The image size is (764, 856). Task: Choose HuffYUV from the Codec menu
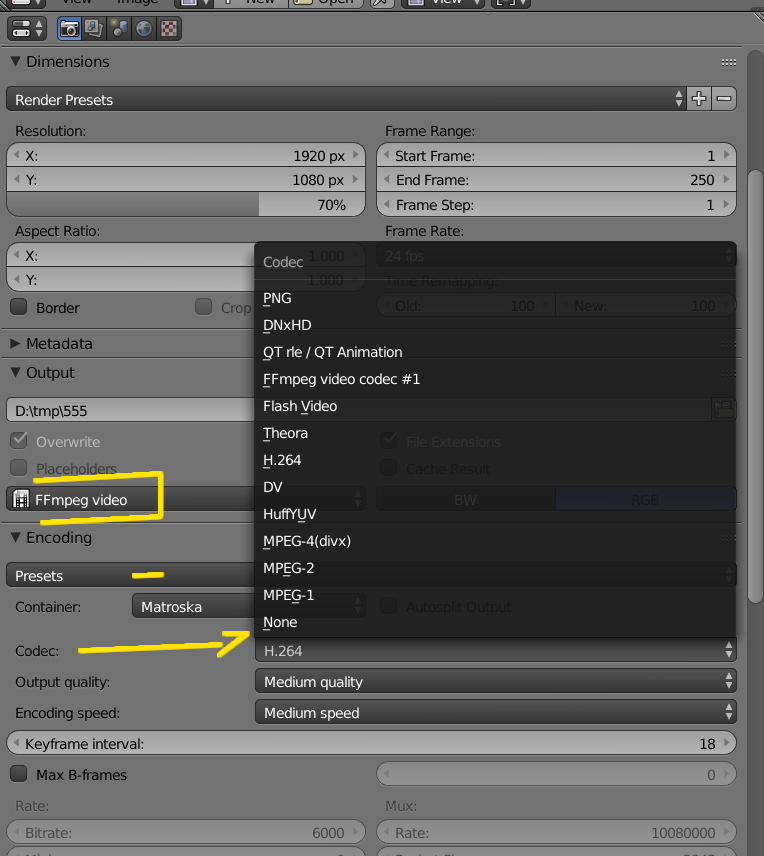(x=495, y=514)
